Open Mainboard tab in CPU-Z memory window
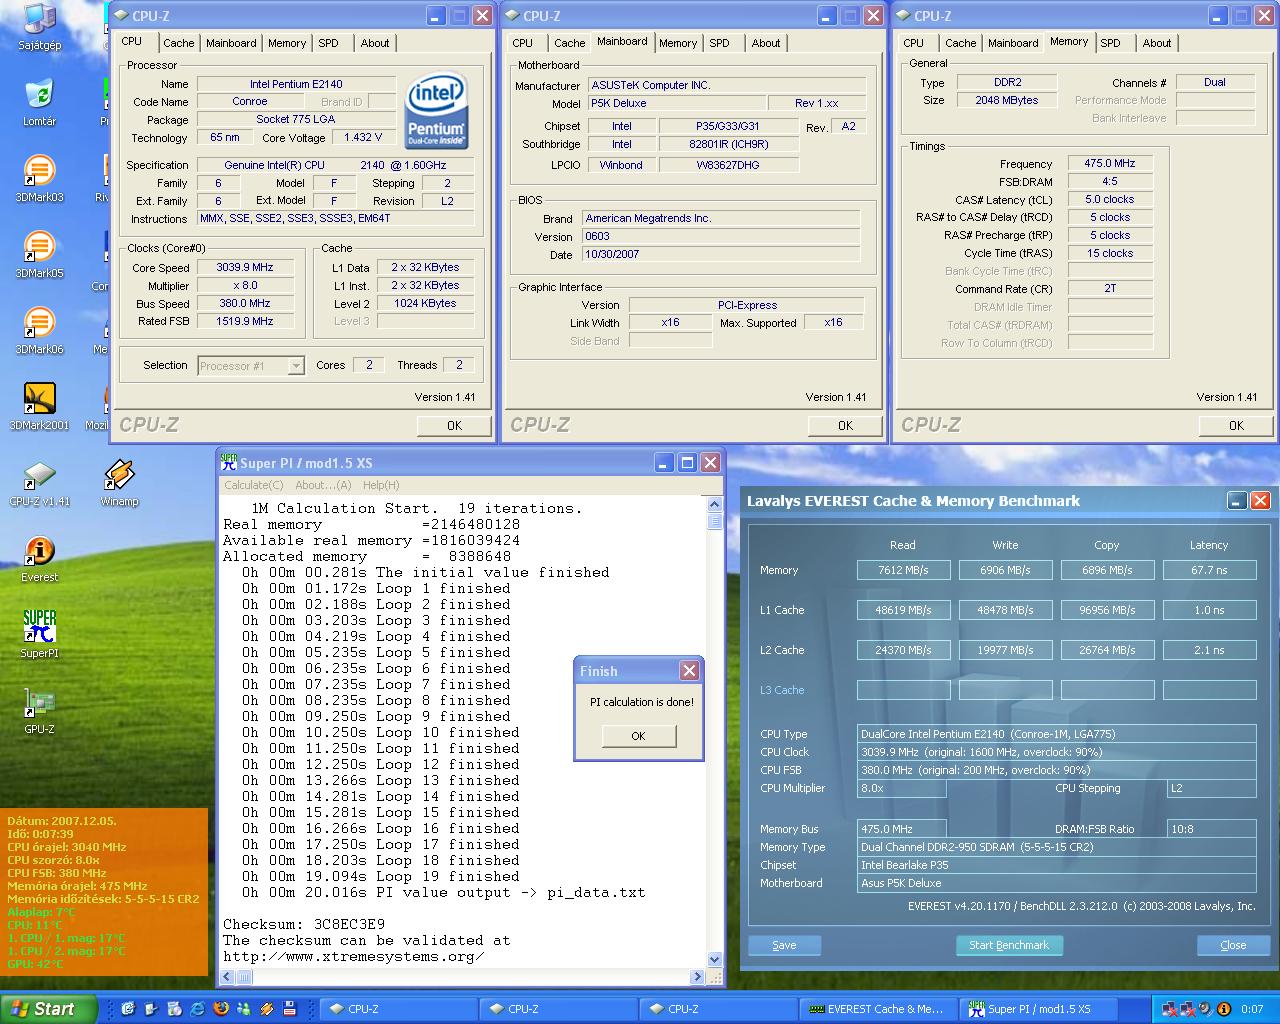Viewport: 1280px width, 1024px height. 1013,43
